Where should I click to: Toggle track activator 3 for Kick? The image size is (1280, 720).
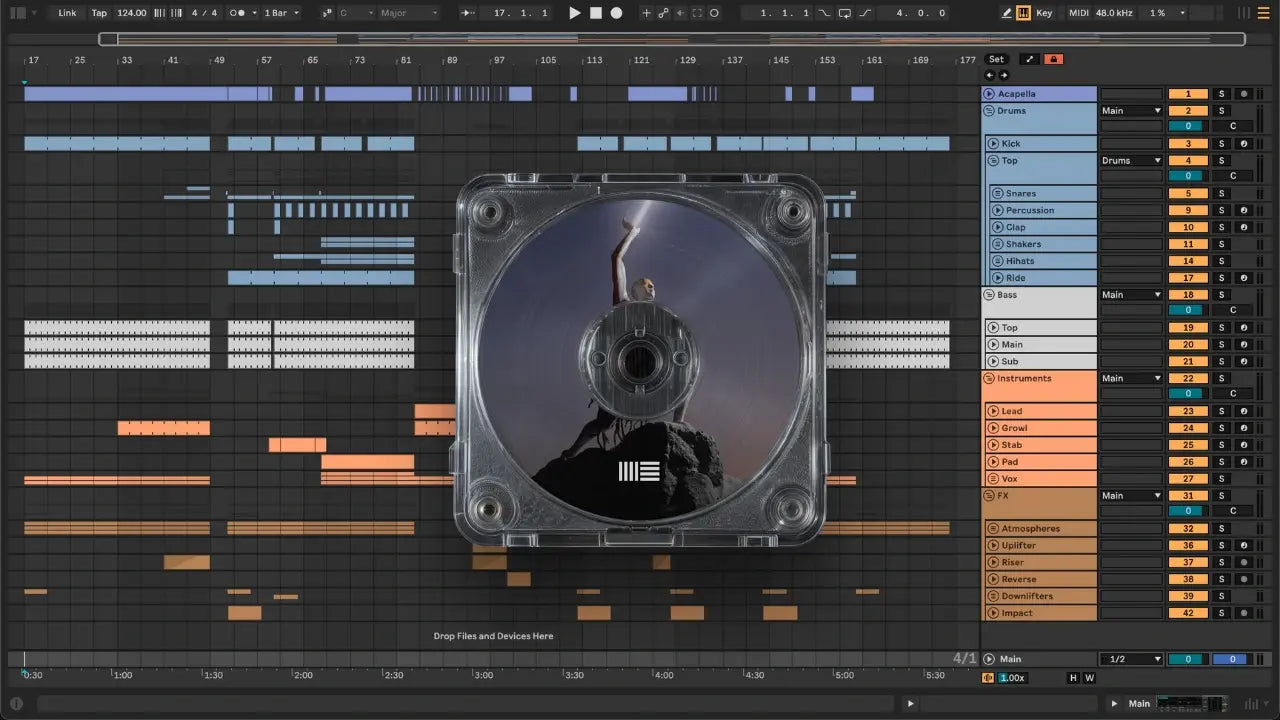click(x=1188, y=144)
